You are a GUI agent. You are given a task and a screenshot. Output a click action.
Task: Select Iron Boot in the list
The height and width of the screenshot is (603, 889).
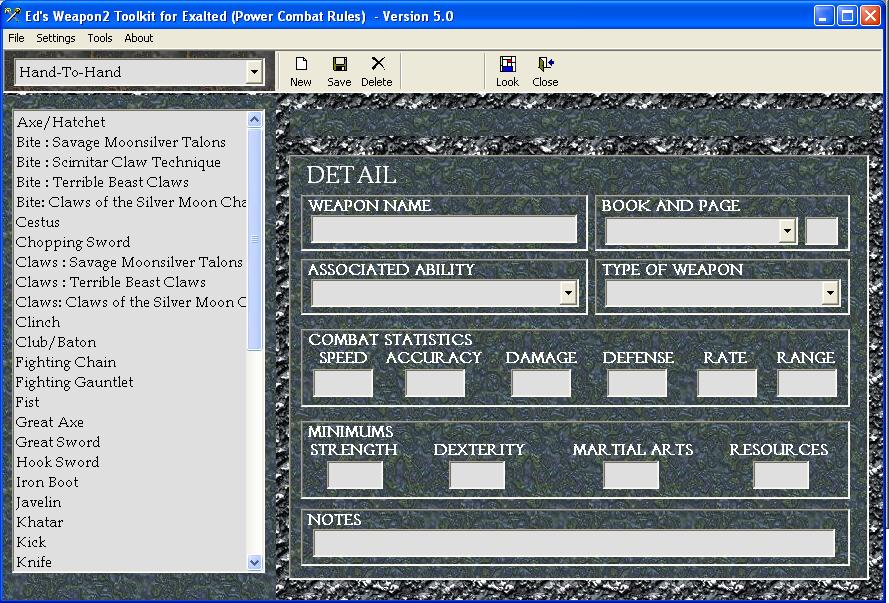point(48,482)
